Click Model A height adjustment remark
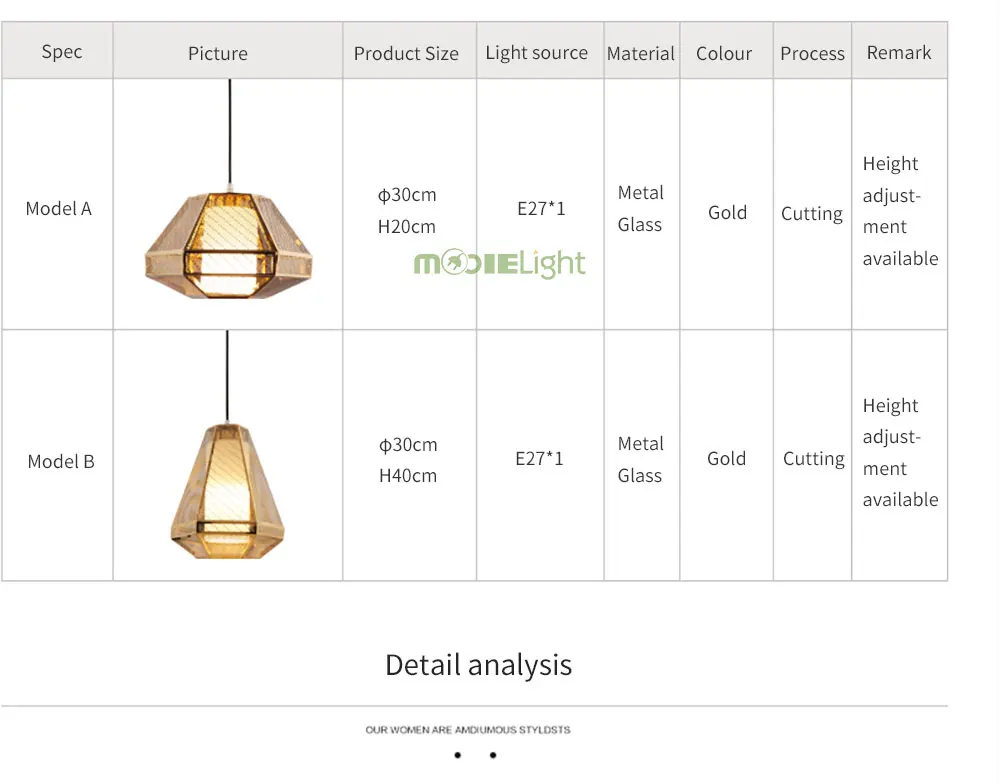 (900, 211)
